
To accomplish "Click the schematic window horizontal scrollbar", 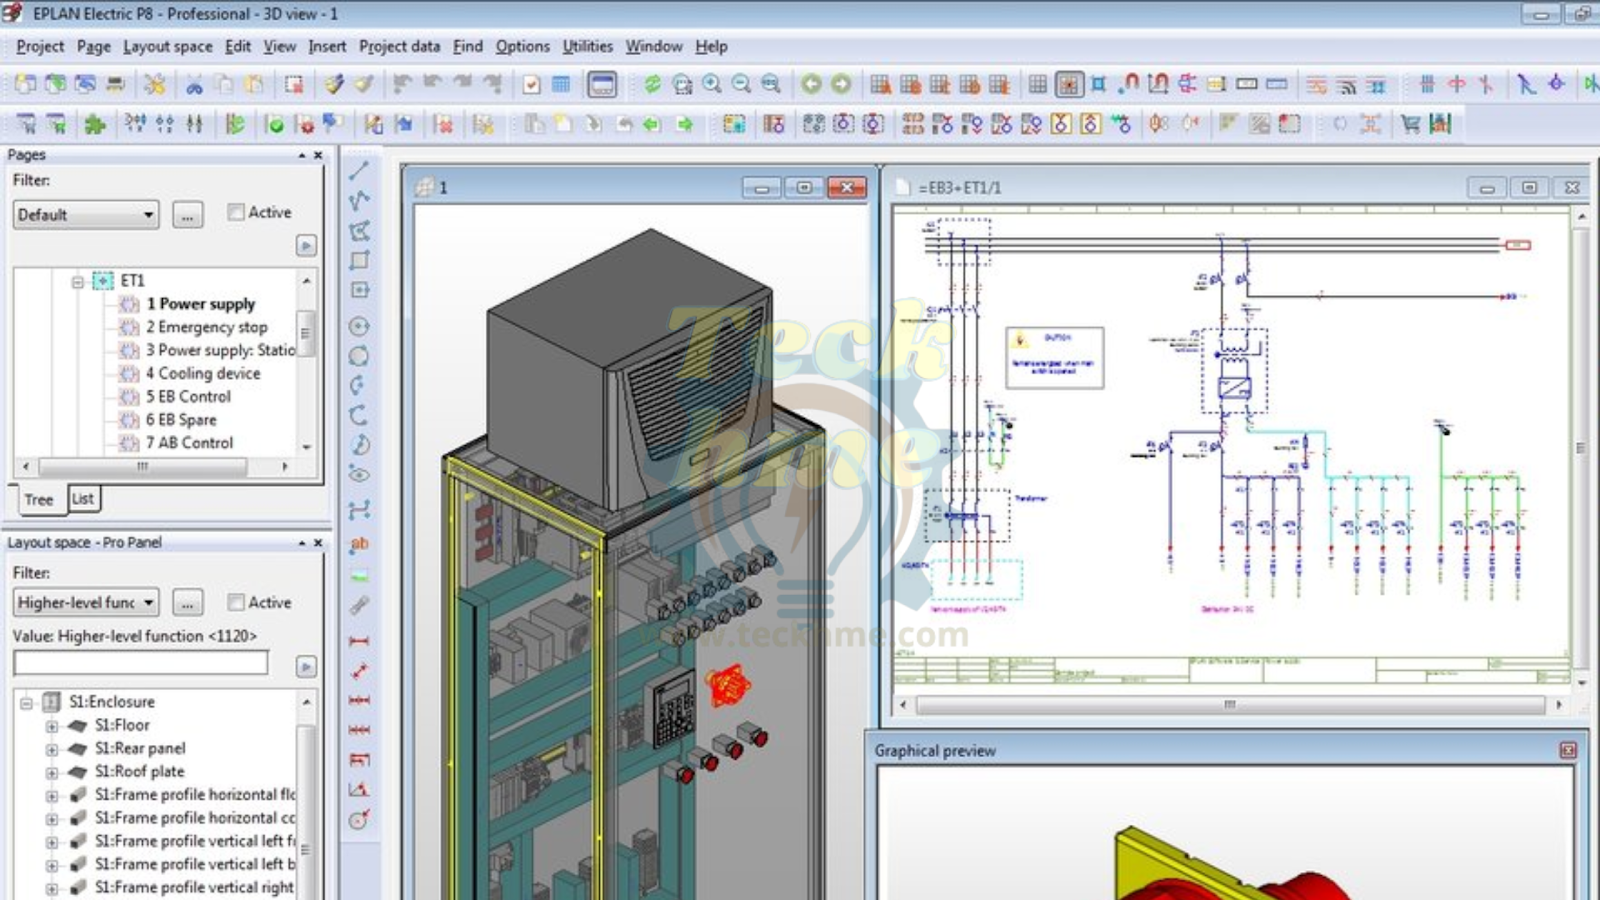I will click(1231, 705).
